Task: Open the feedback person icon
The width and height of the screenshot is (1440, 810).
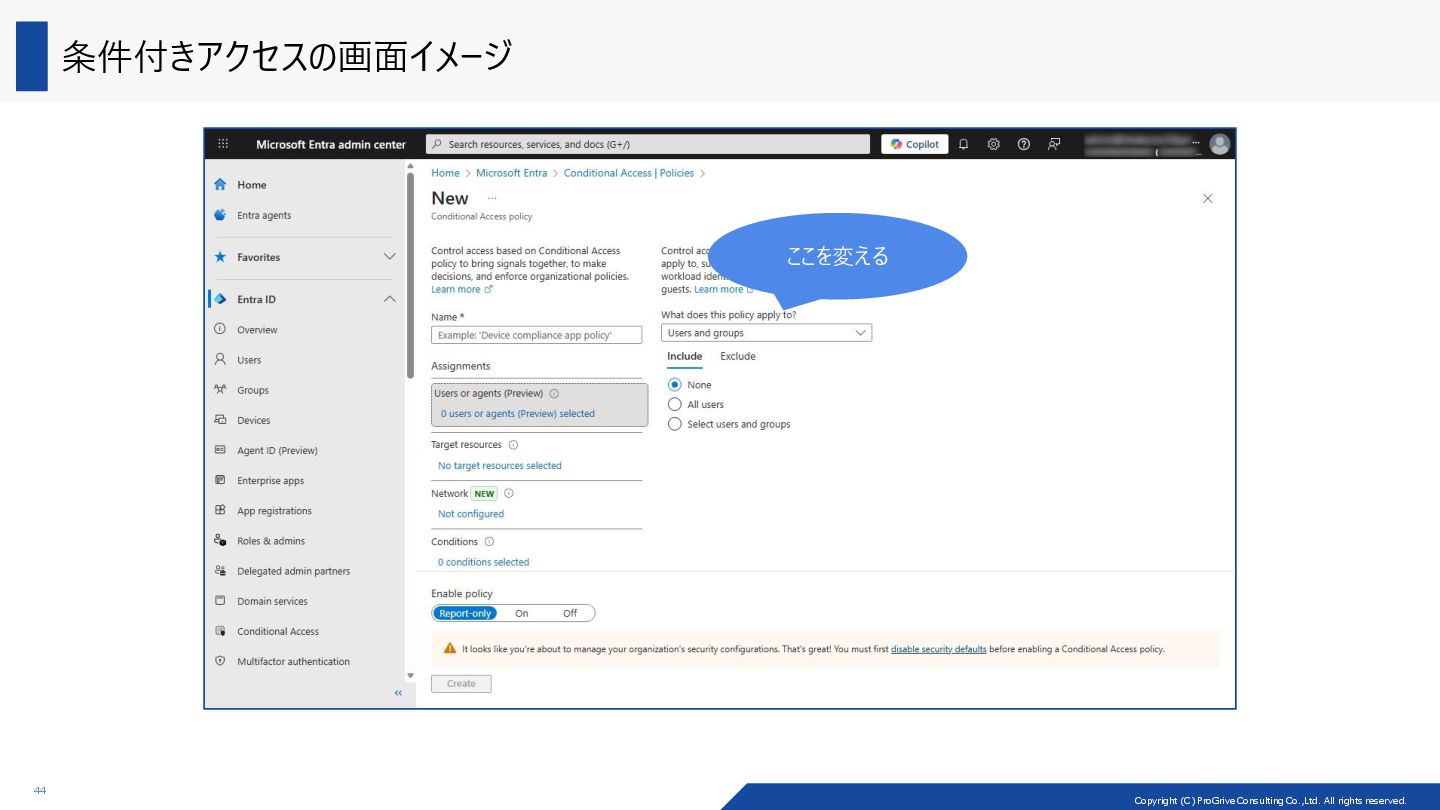Action: click(x=1054, y=144)
